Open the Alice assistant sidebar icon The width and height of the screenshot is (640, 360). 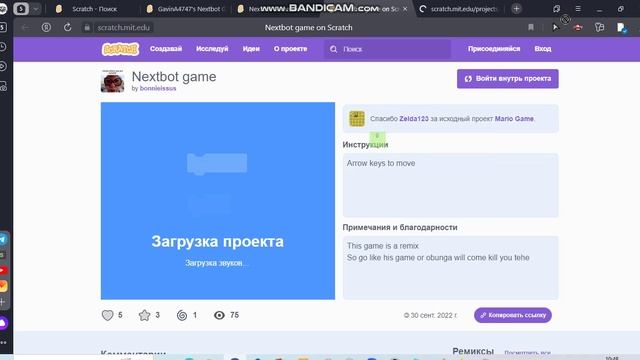point(3,323)
